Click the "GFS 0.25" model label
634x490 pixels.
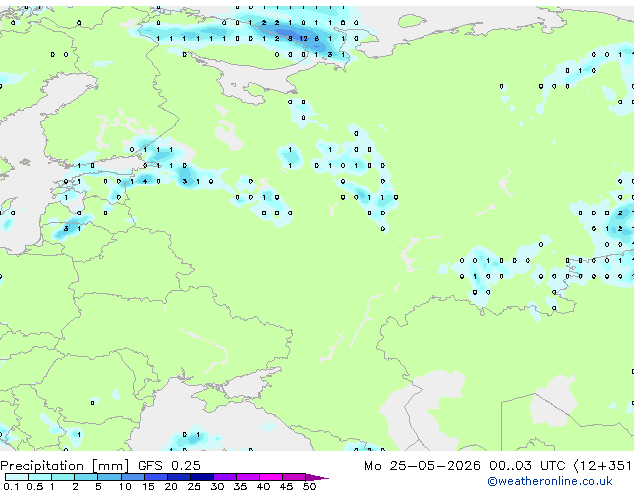point(169,466)
